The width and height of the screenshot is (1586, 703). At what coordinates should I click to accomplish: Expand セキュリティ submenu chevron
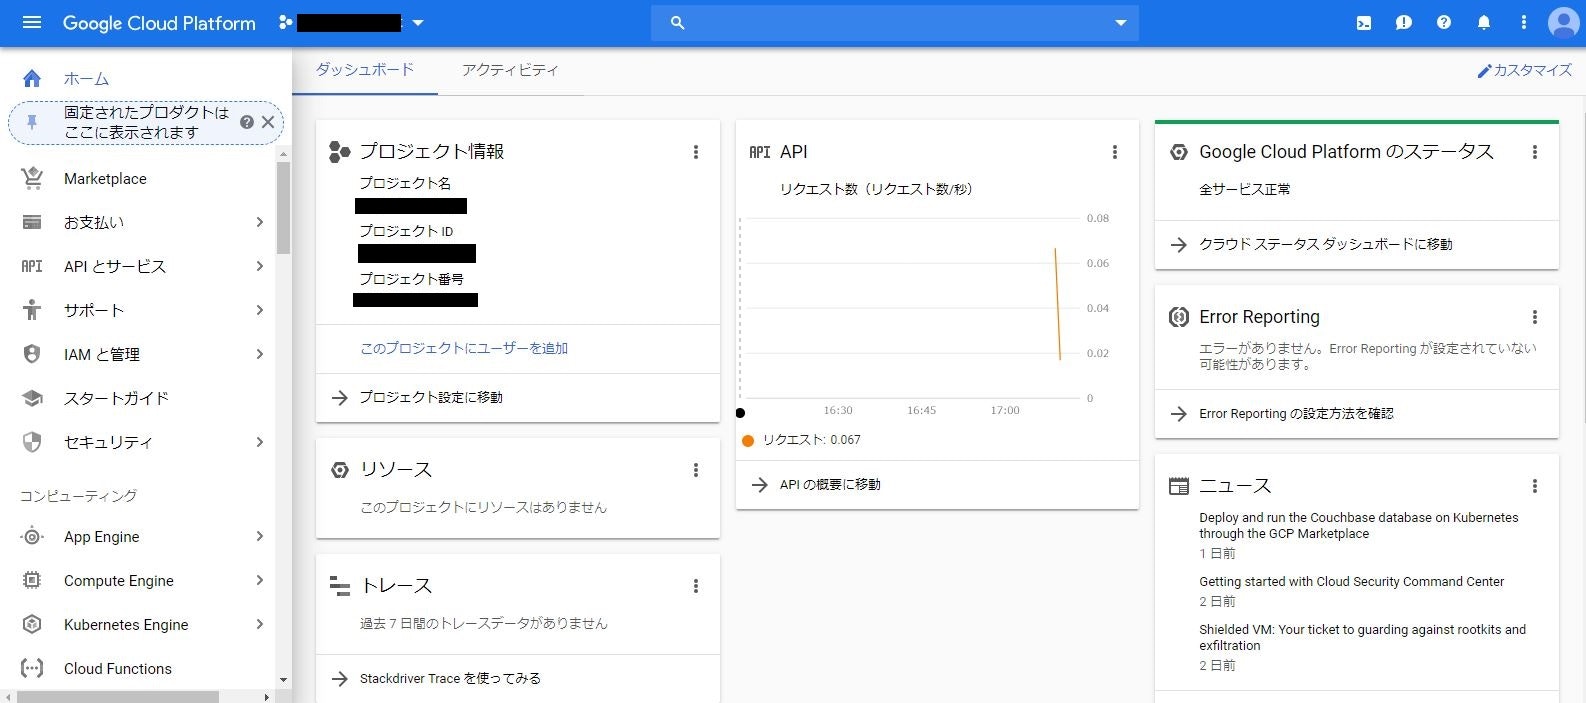coord(260,442)
